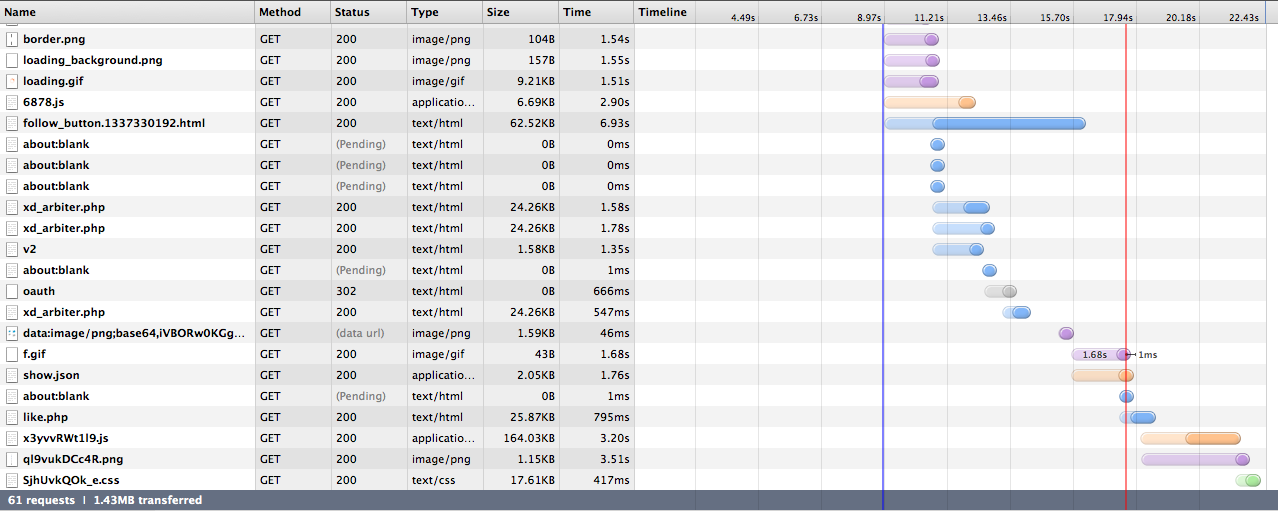Click the image icon beside the data:image/png row

click(x=12, y=333)
